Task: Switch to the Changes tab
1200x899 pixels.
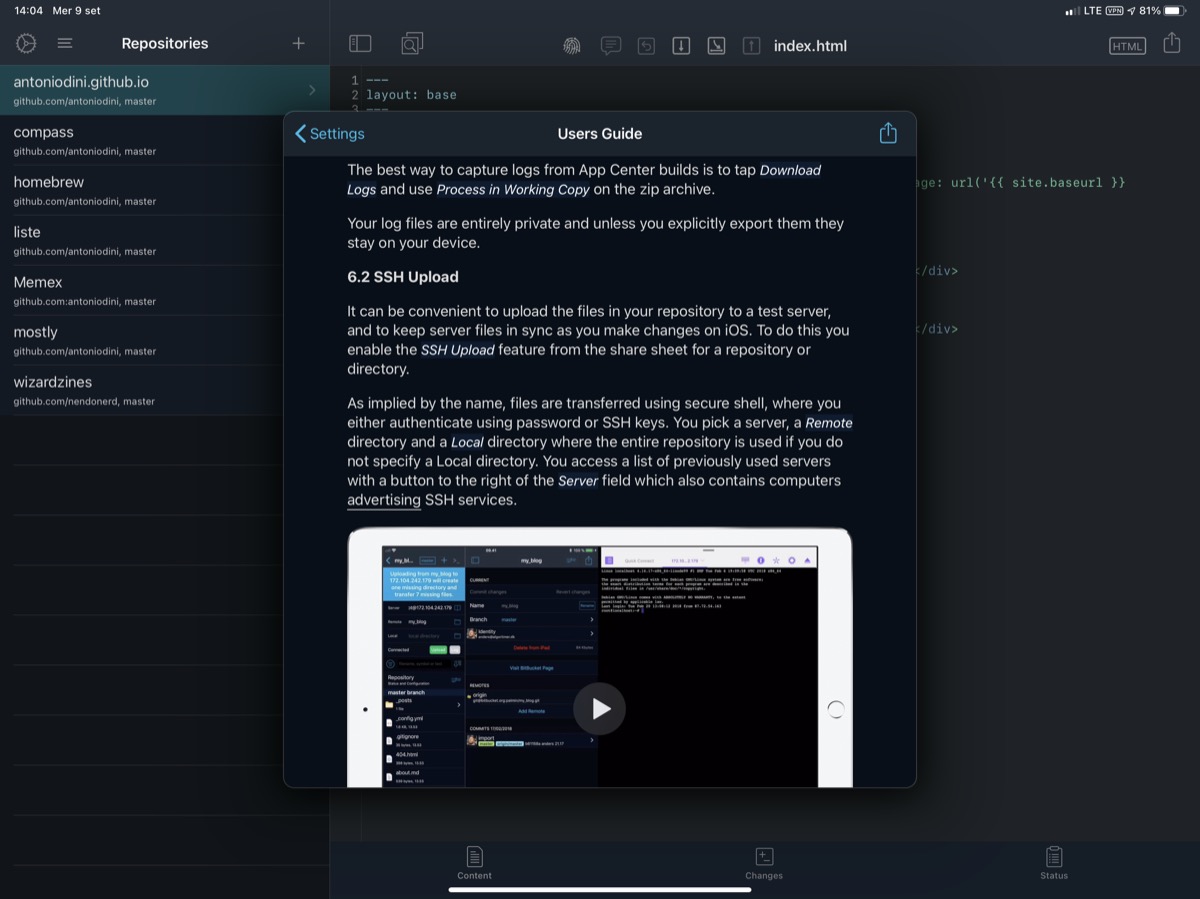Action: pos(763,863)
